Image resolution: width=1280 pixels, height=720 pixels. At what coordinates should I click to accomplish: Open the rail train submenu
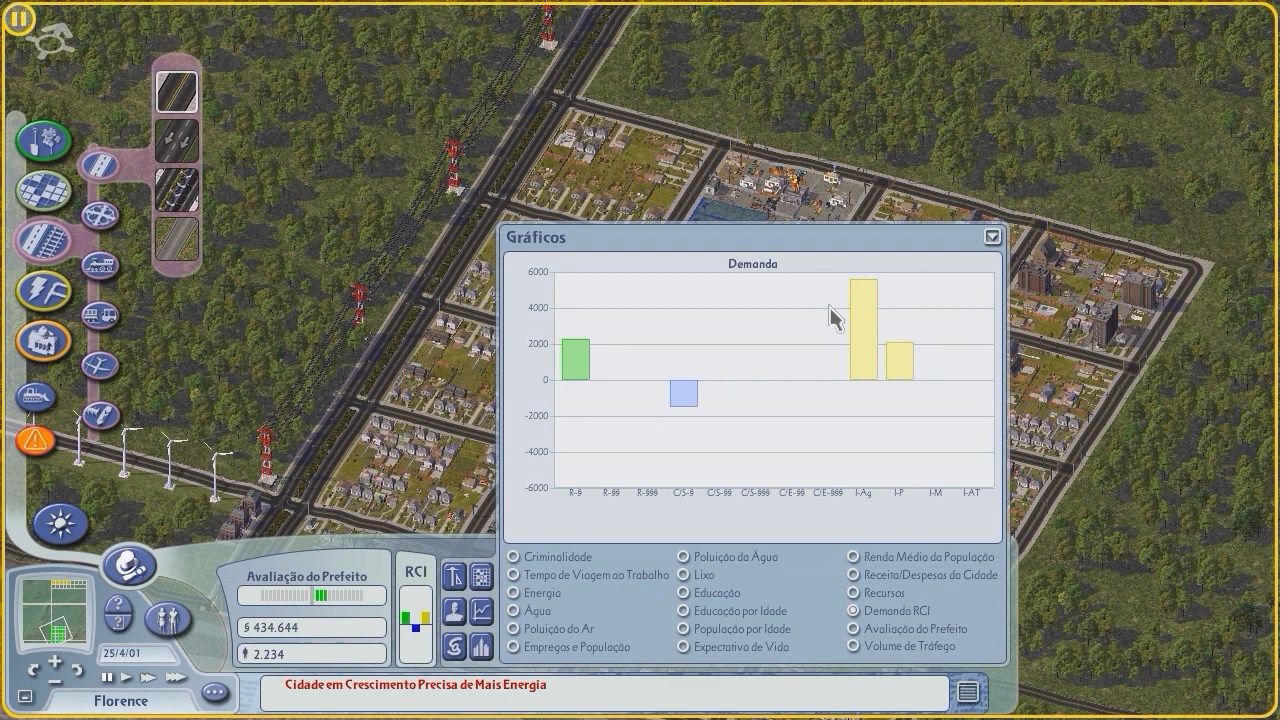point(99,265)
